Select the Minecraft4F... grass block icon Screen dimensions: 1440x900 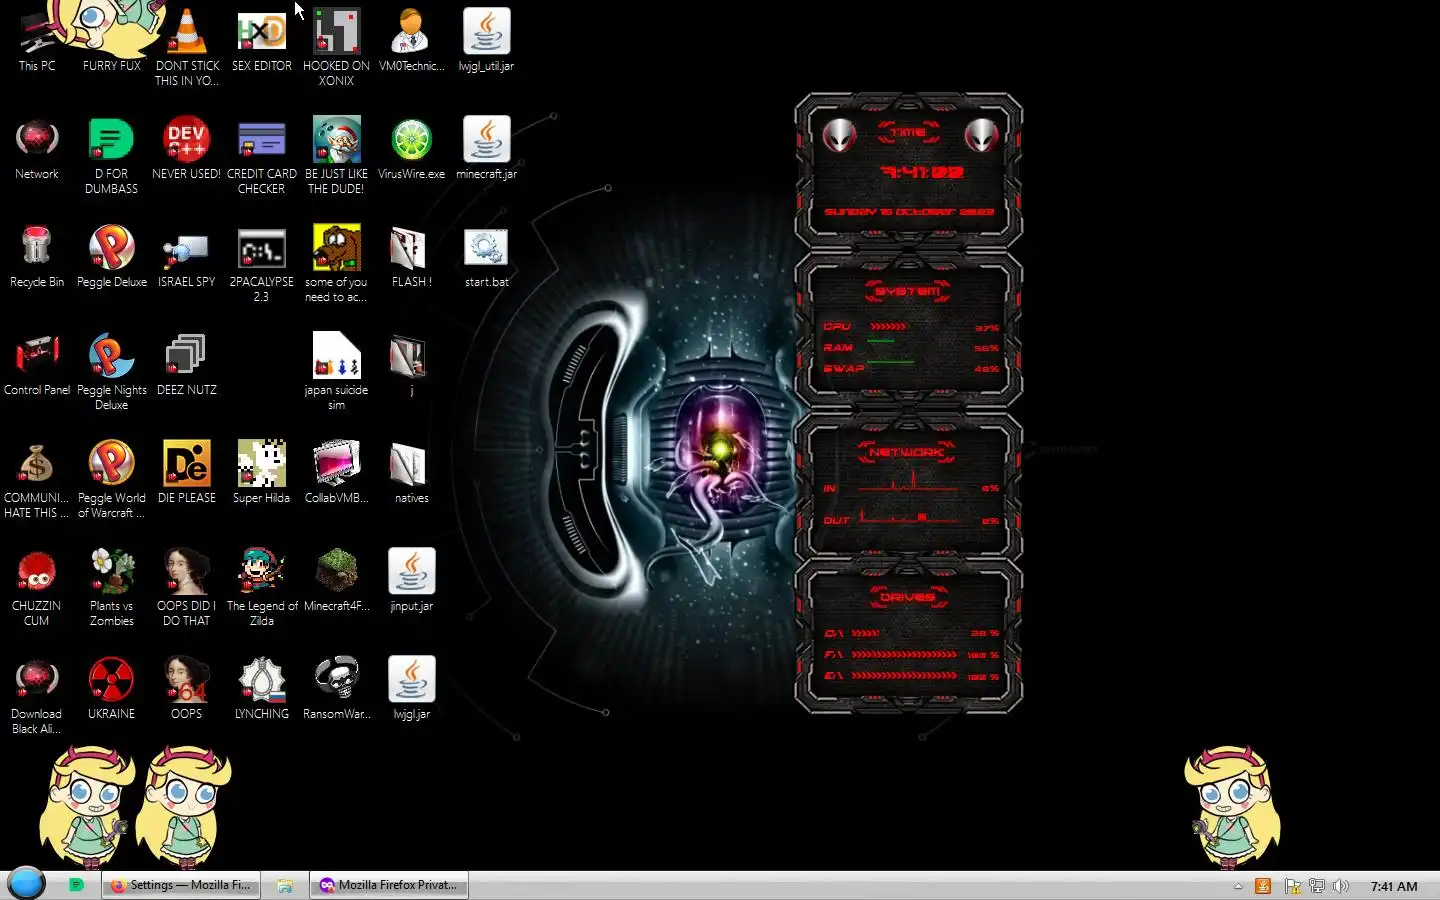pos(336,580)
